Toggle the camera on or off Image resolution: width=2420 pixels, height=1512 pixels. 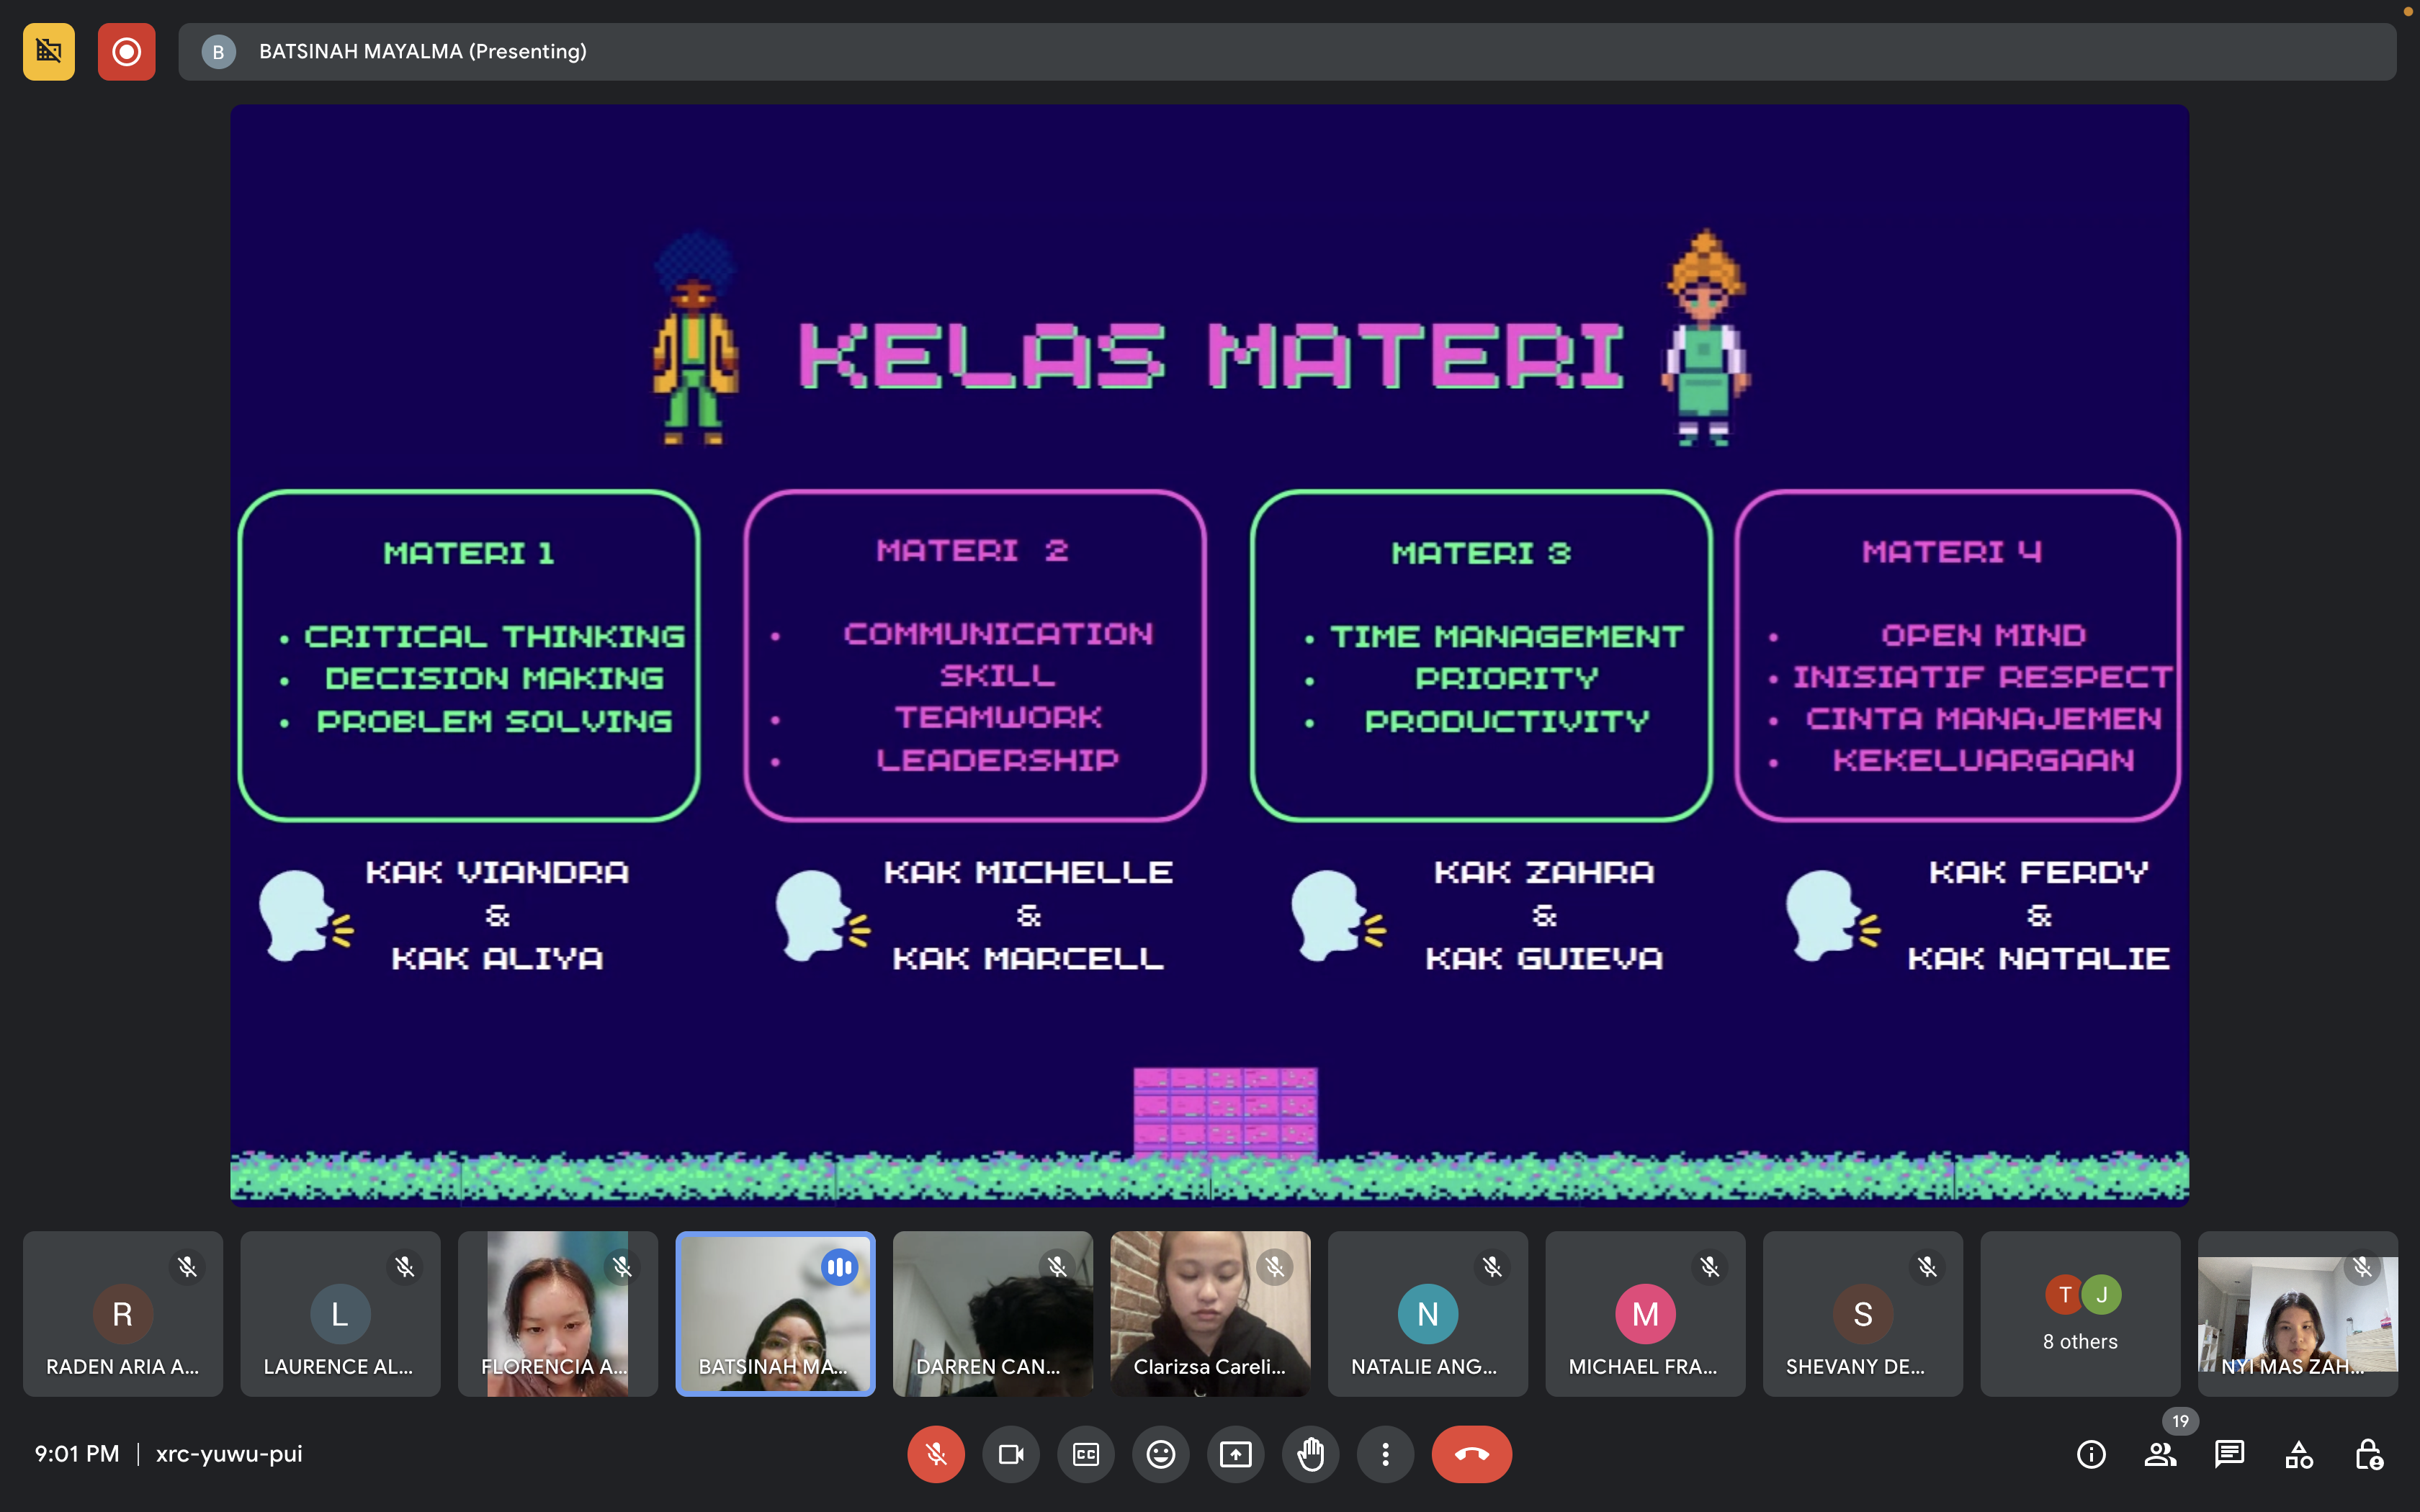click(x=1010, y=1454)
